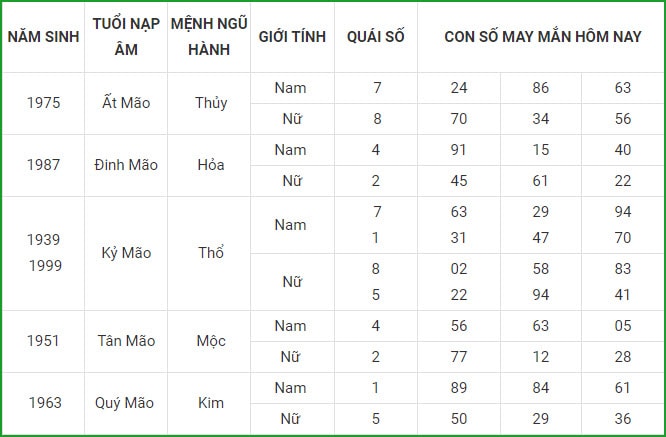The image size is (666, 437).
Task: Select the Ất Mão cell
Action: (126, 103)
